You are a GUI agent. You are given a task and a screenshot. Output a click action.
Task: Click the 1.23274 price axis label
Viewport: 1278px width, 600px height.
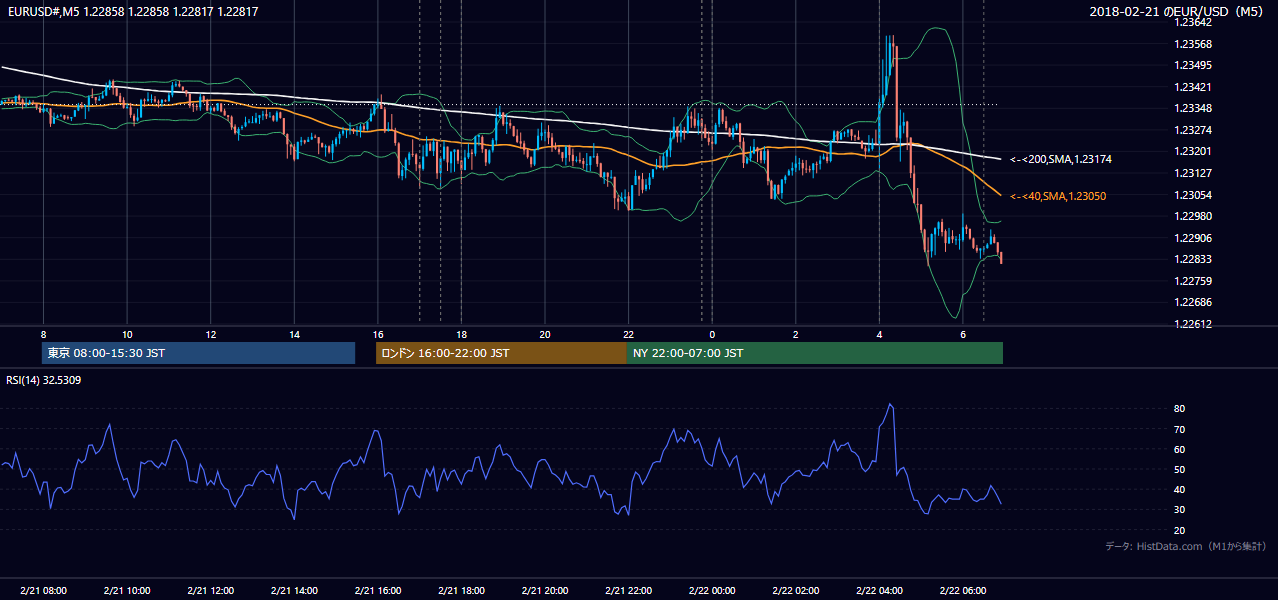pos(1193,130)
